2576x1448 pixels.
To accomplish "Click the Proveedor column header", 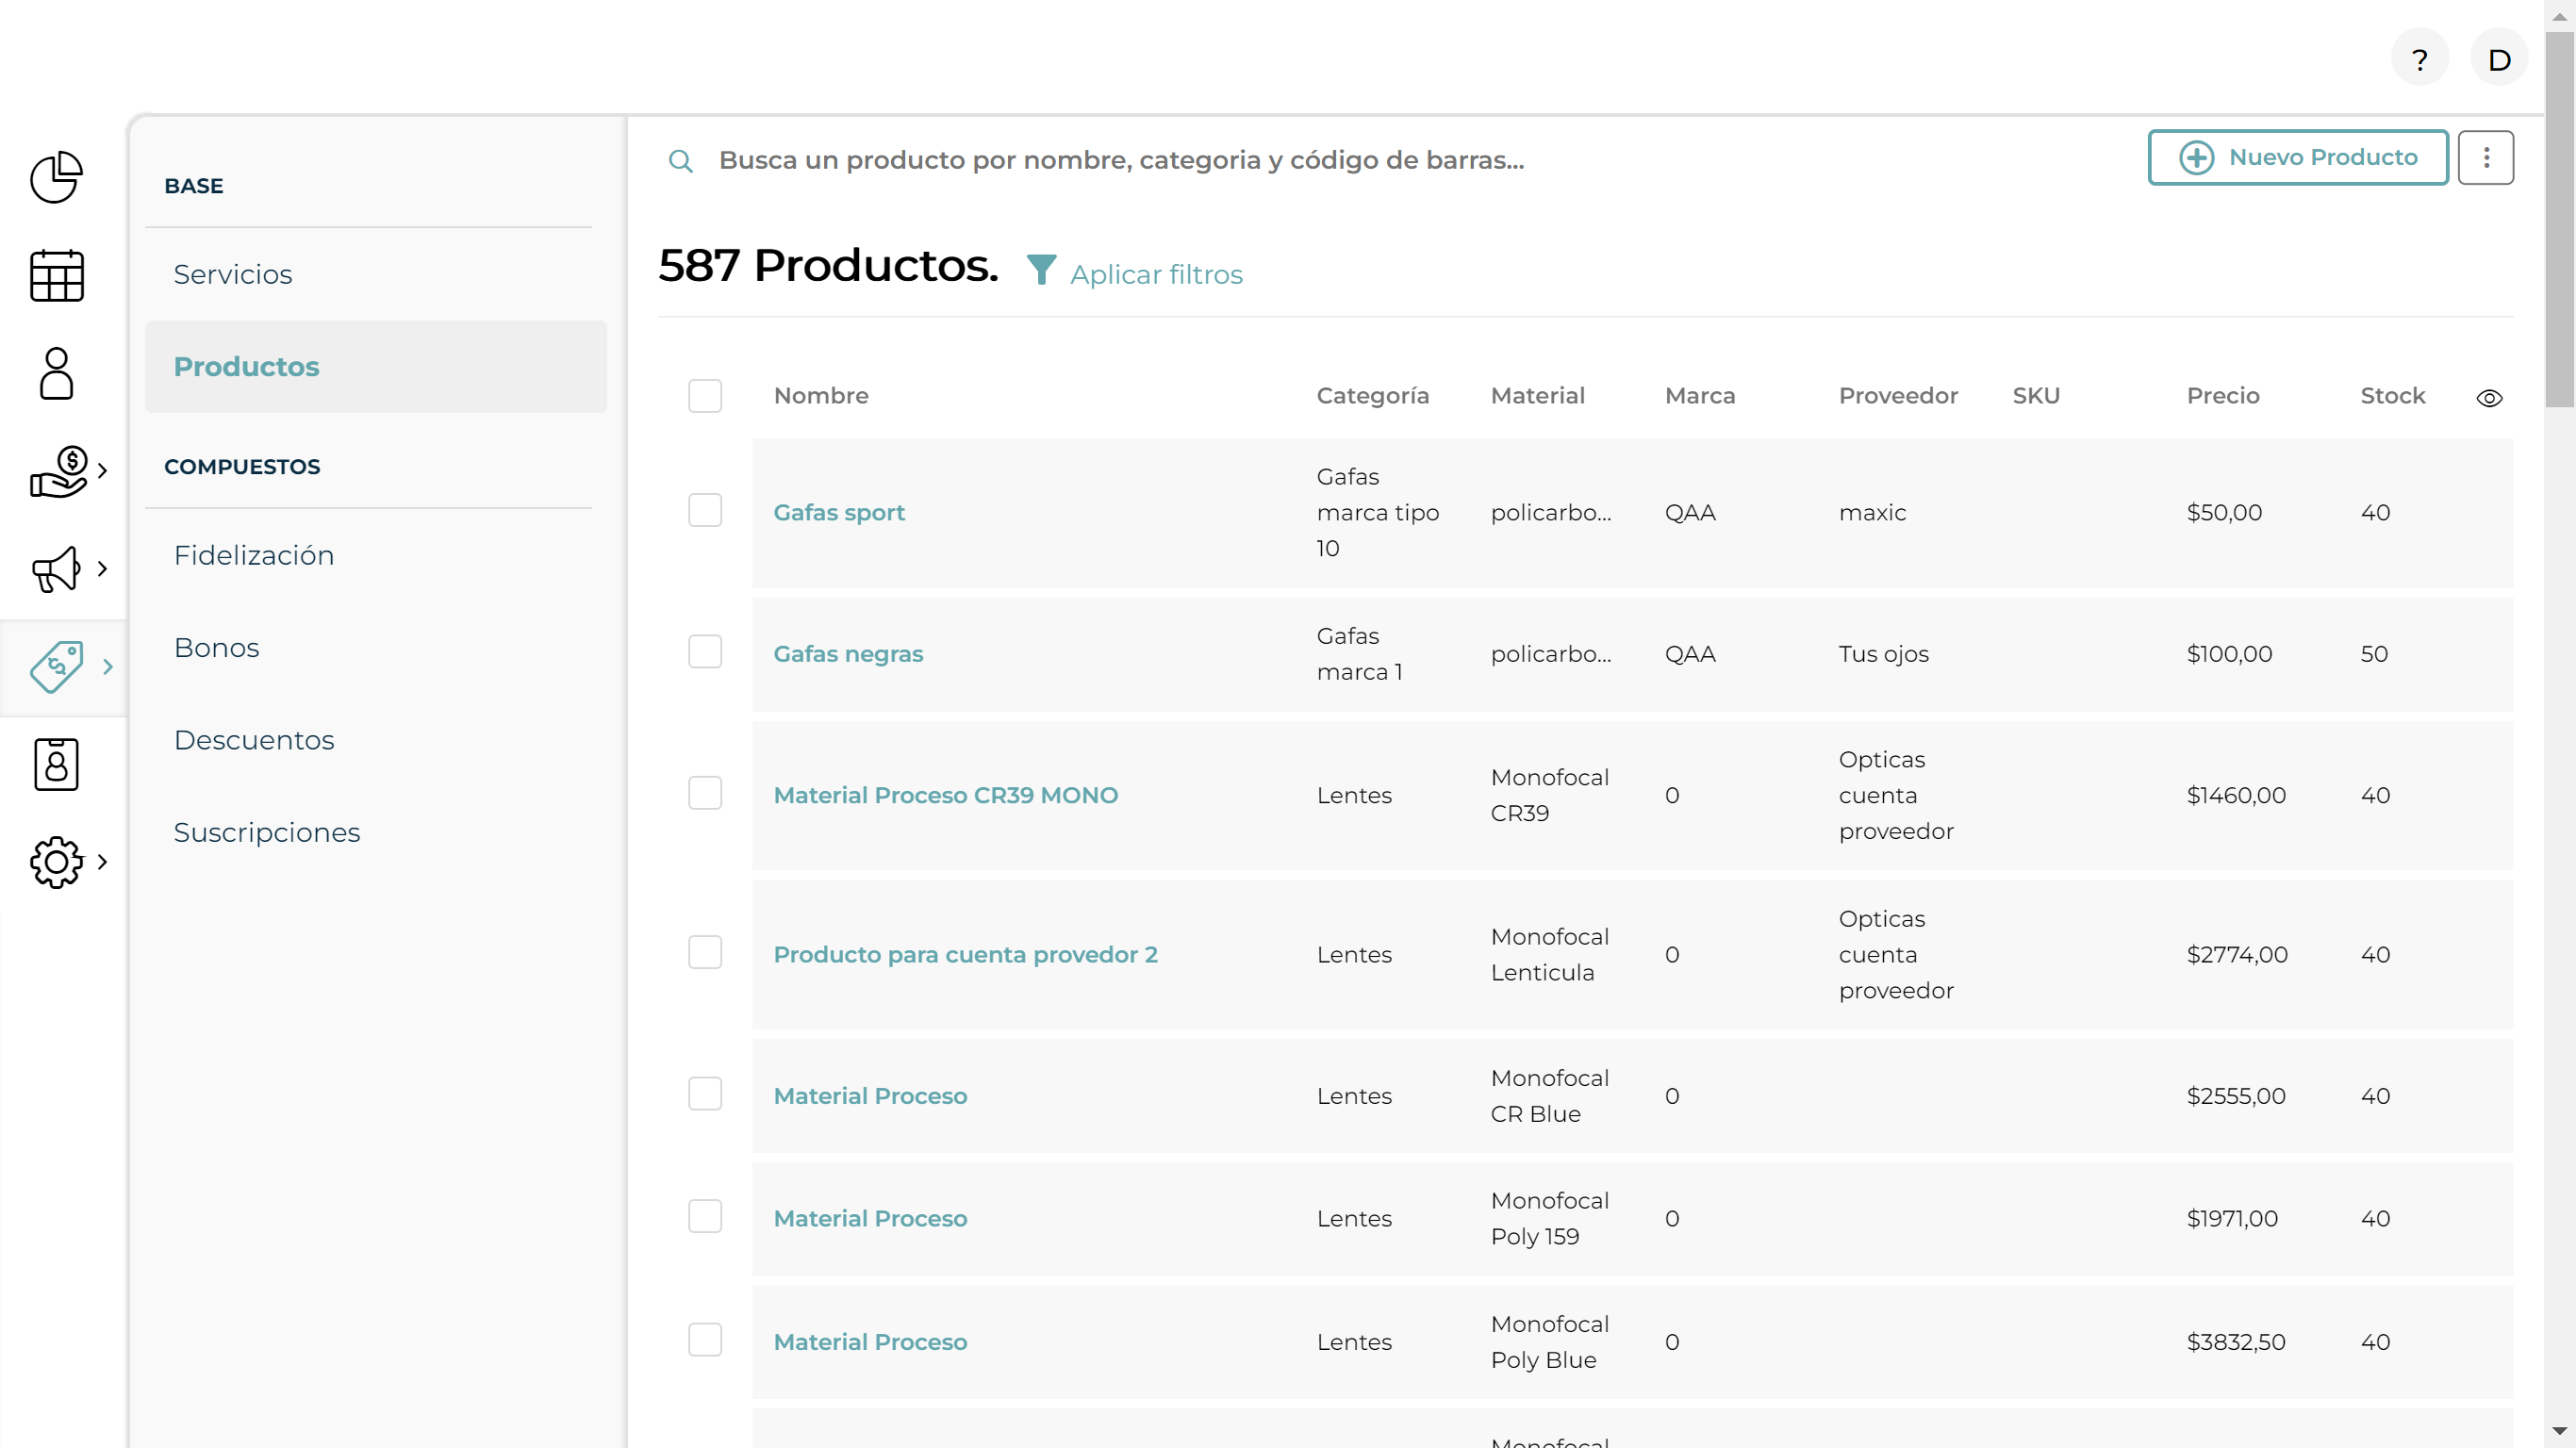I will tap(1898, 396).
